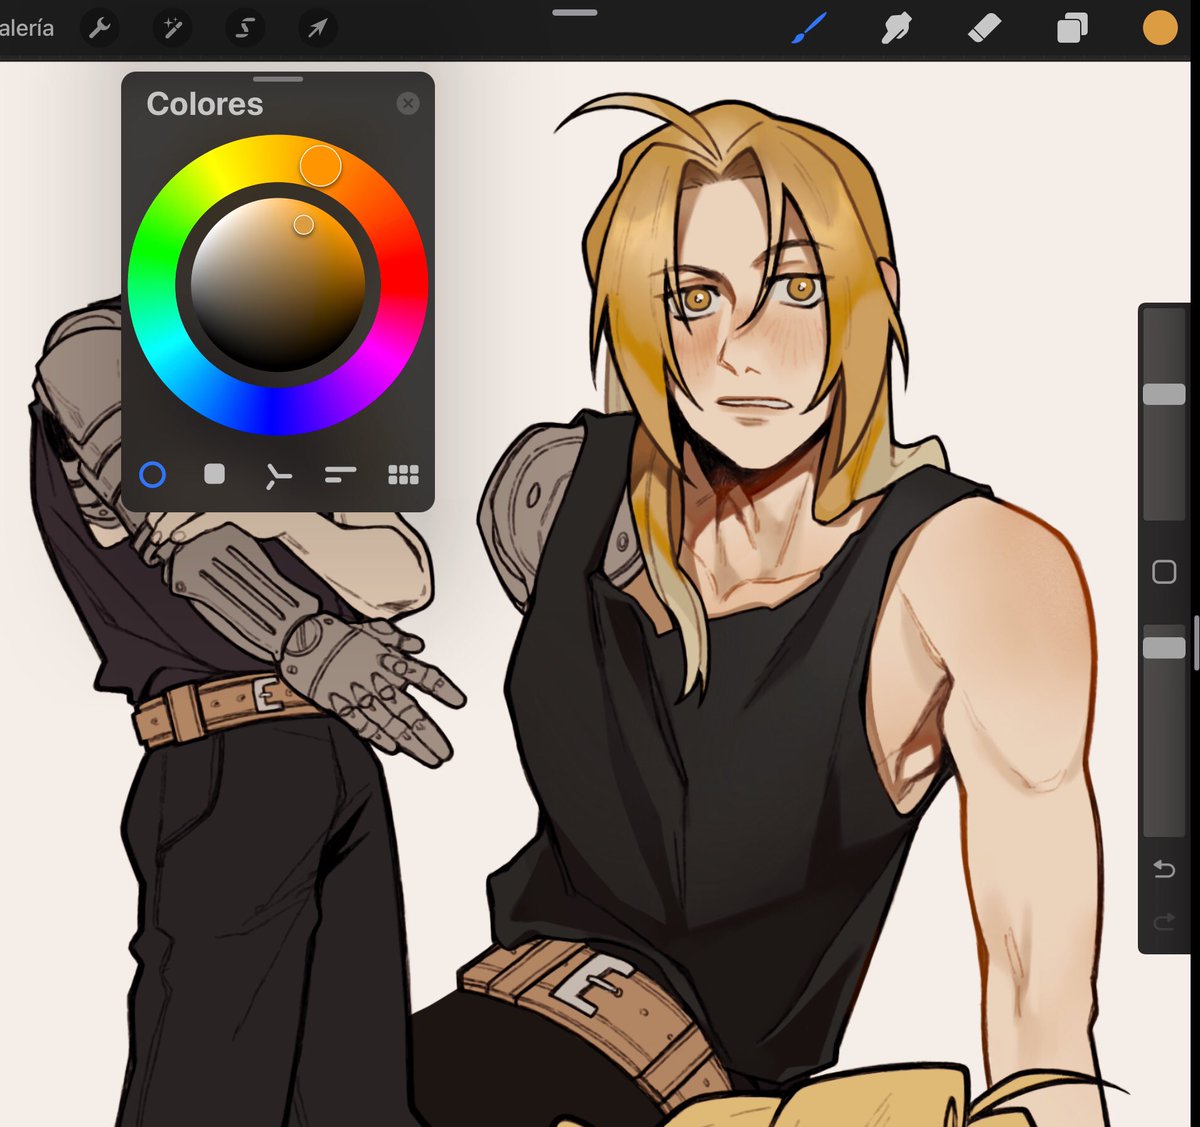Select the Eraser tool
The image size is (1200, 1127).
pyautogui.click(x=984, y=28)
